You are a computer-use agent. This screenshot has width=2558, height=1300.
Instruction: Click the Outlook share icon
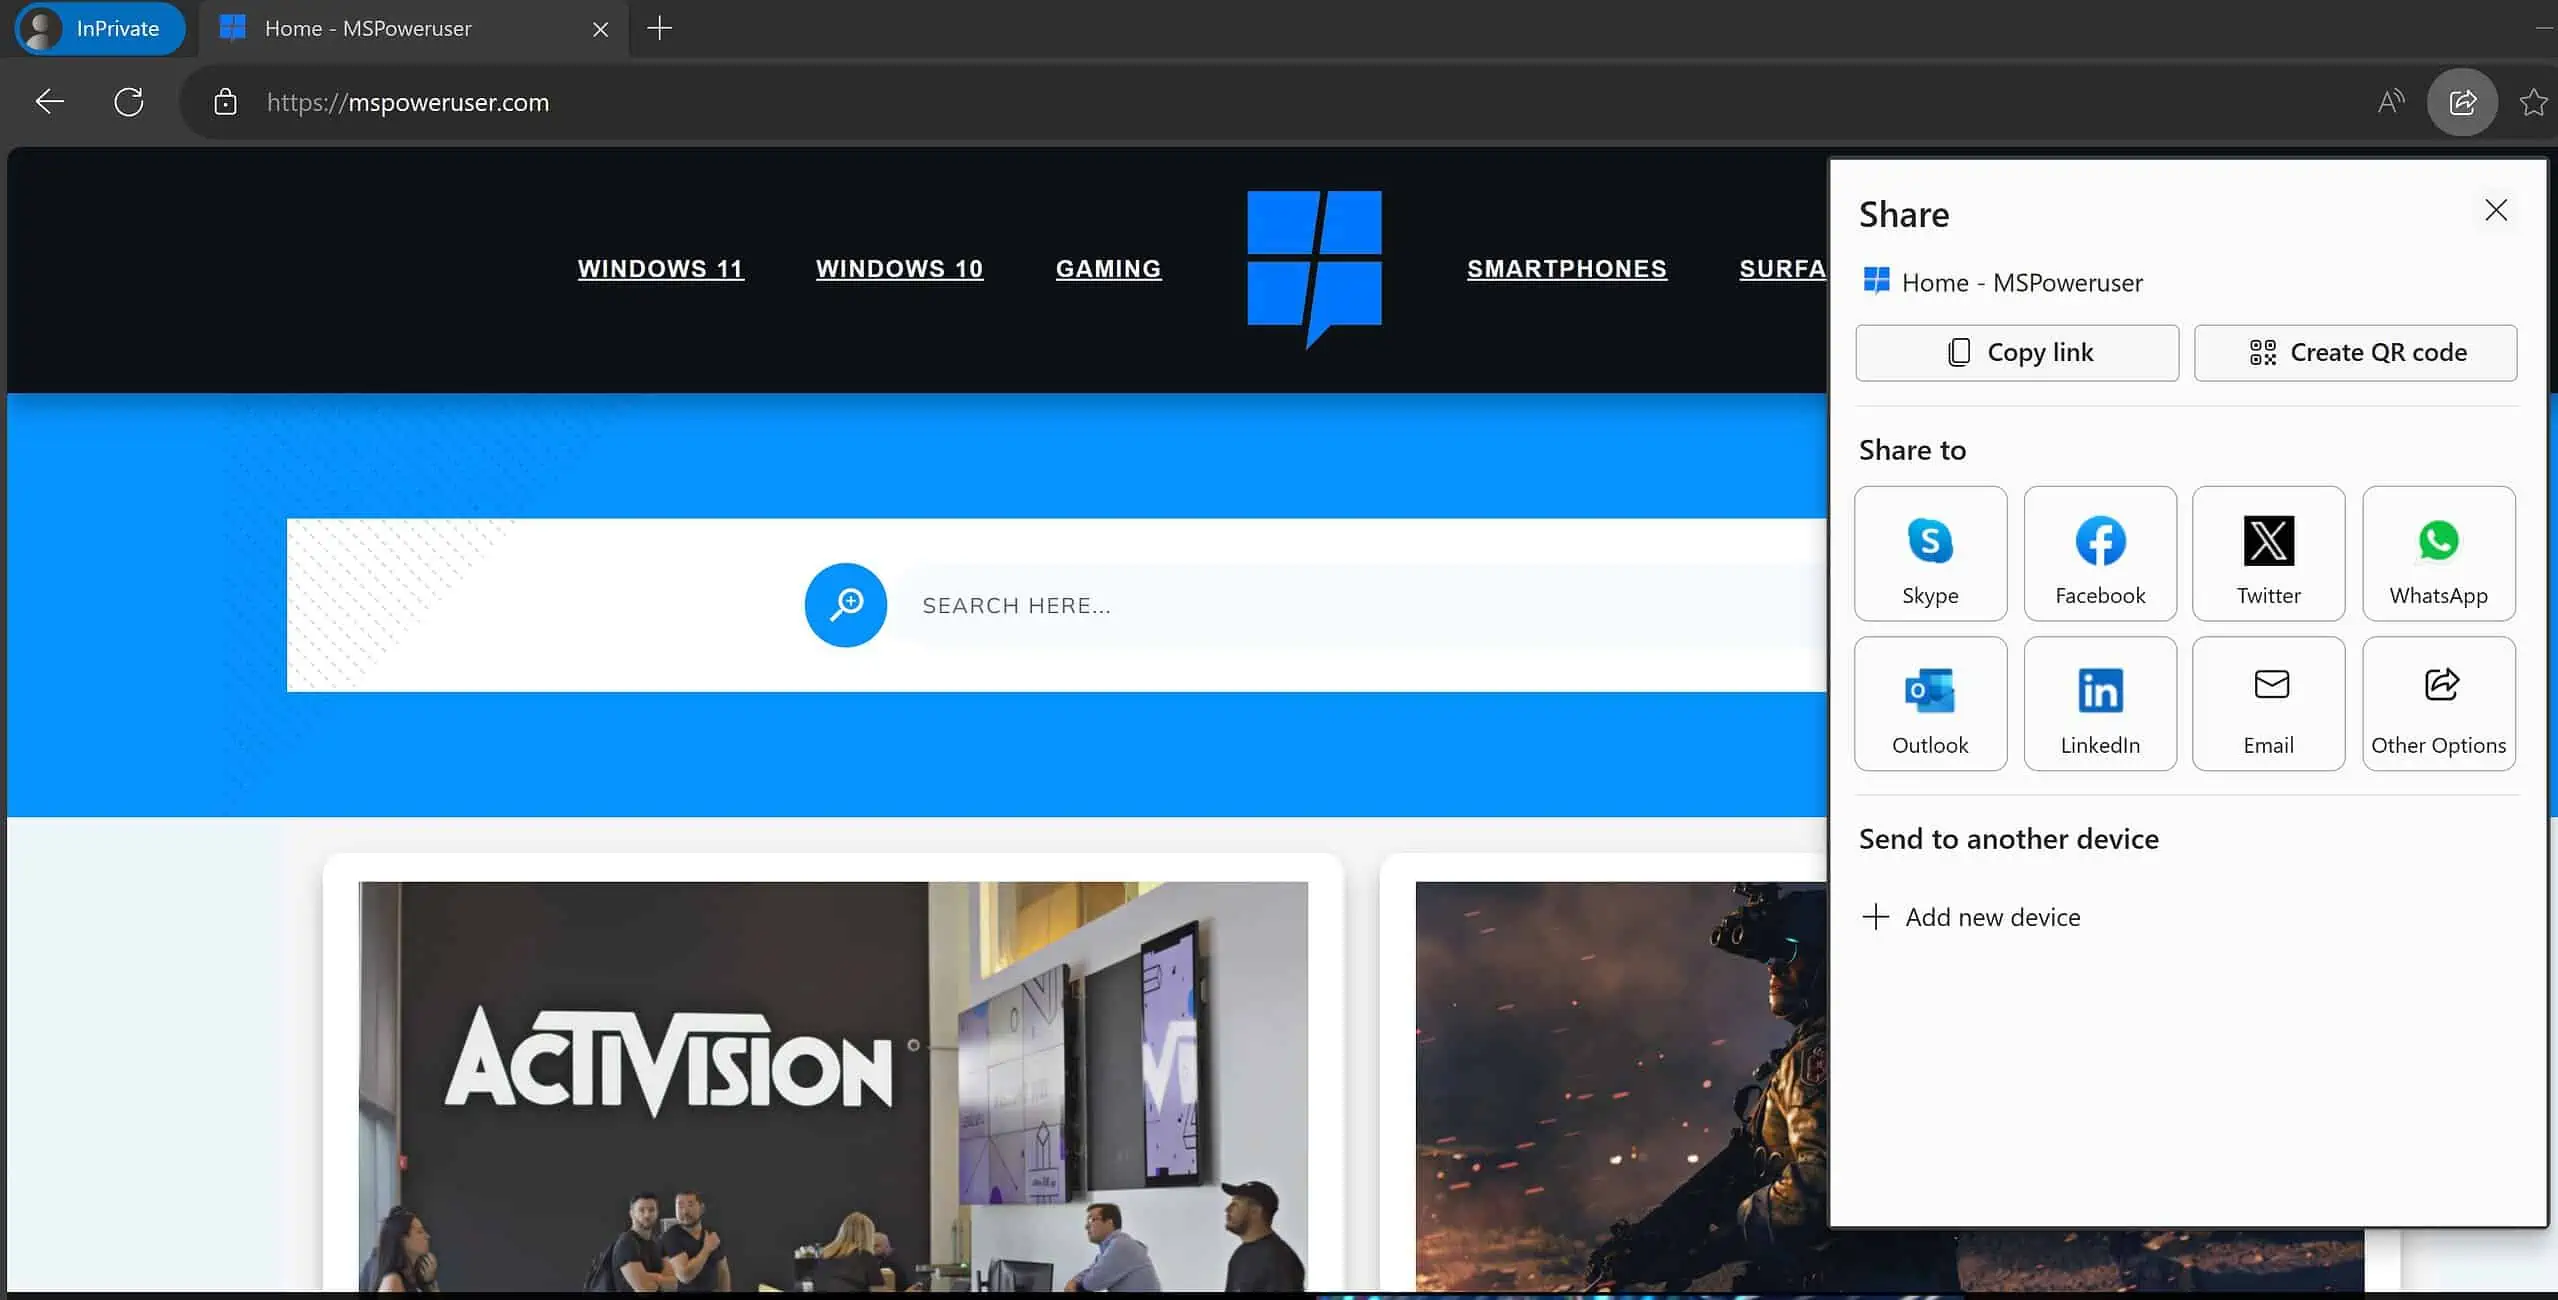1930,703
